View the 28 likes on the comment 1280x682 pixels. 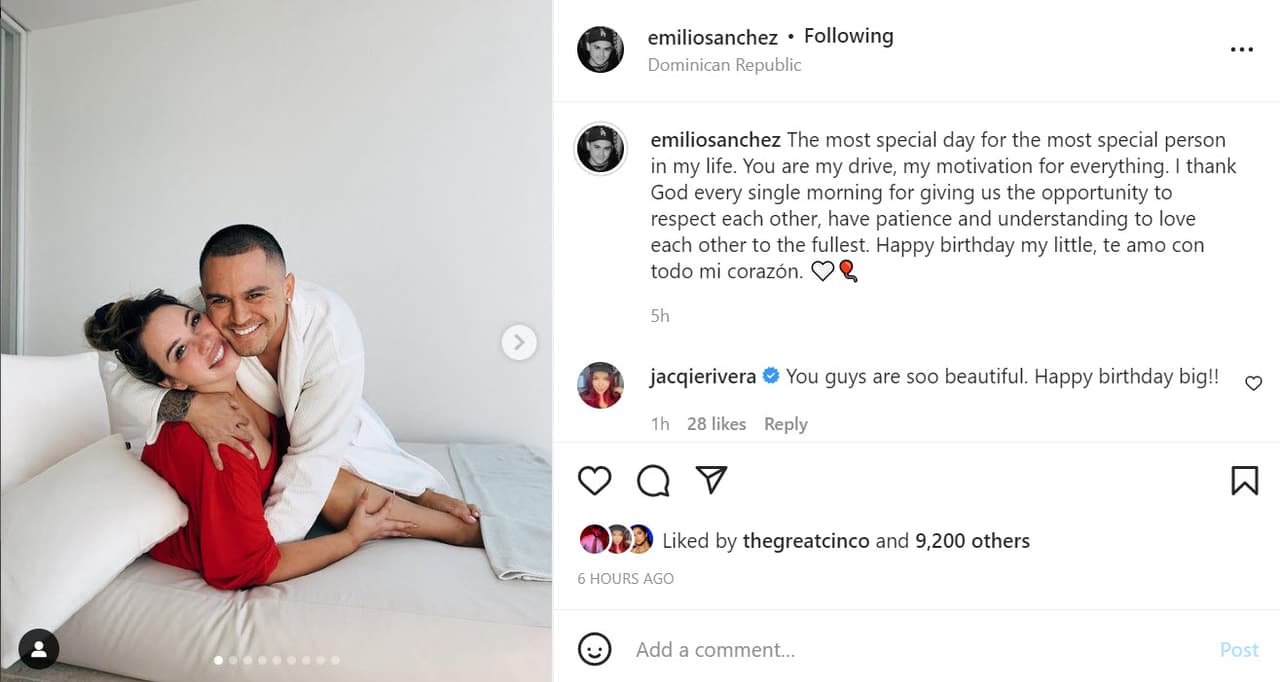coord(716,424)
